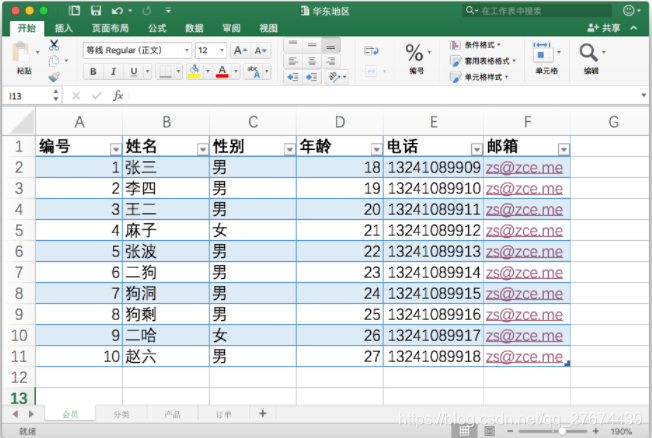652x438 pixels.
Task: Align text right
Action: 331,61
